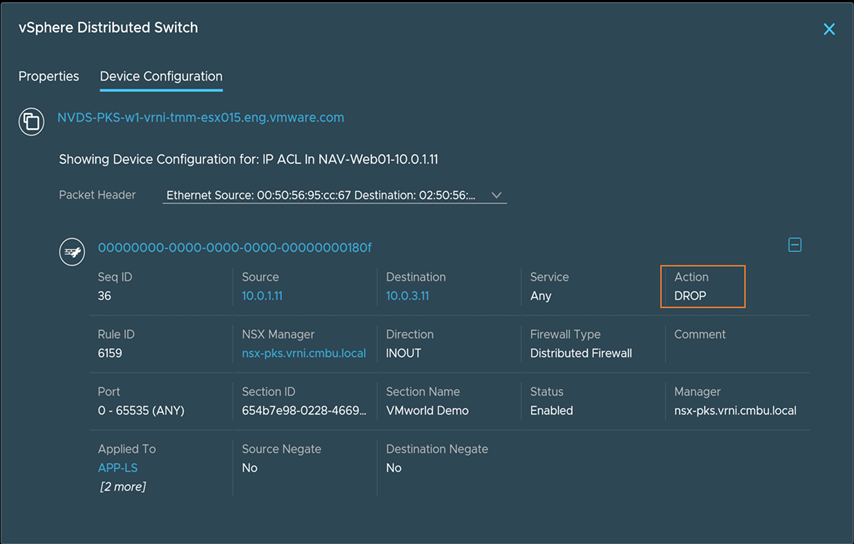
Task: Click the NSX Manager nsx-pks.vrni.cmbu.local link
Action: (x=304, y=353)
